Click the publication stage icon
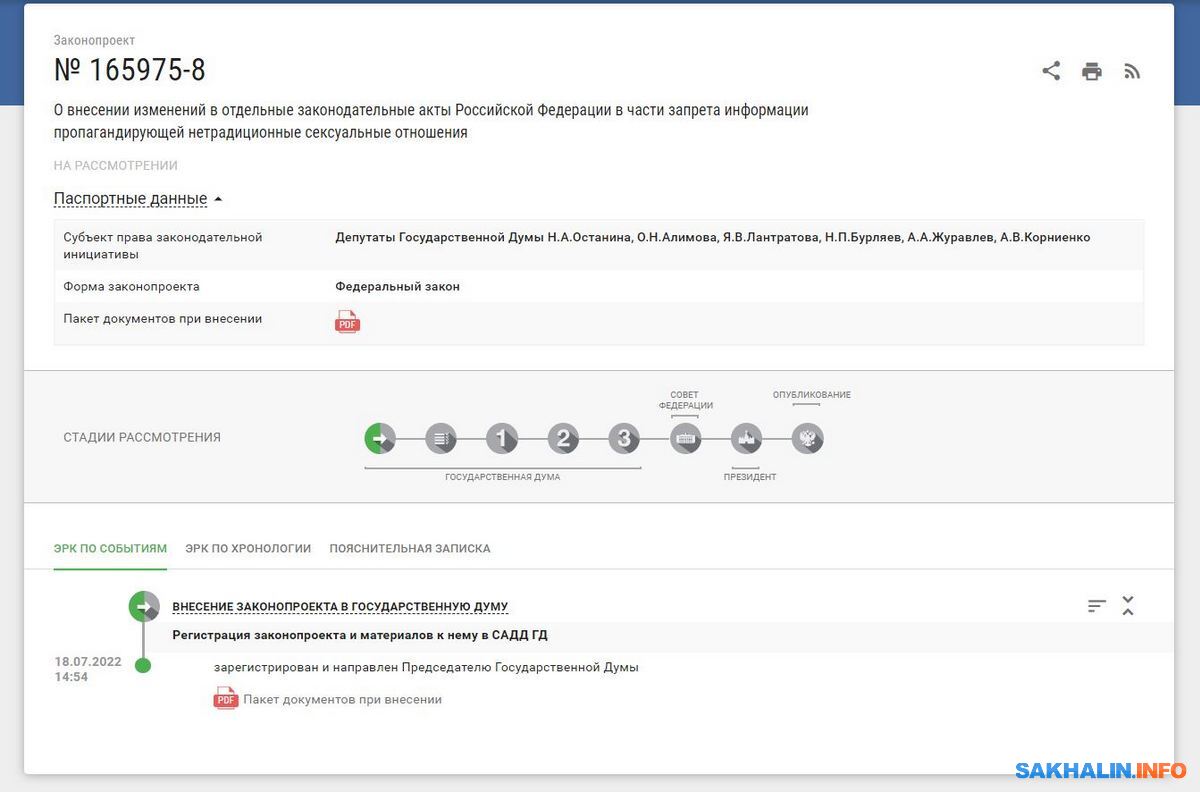Viewport: 1200px width, 792px height. coord(808,438)
